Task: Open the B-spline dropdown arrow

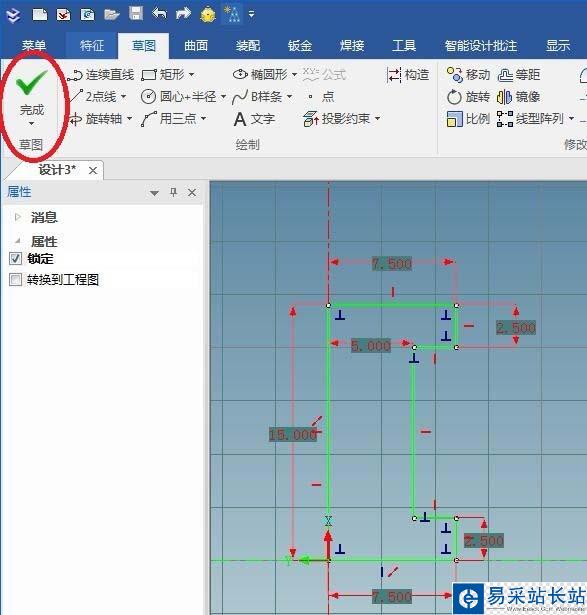Action: pyautogui.click(x=289, y=96)
